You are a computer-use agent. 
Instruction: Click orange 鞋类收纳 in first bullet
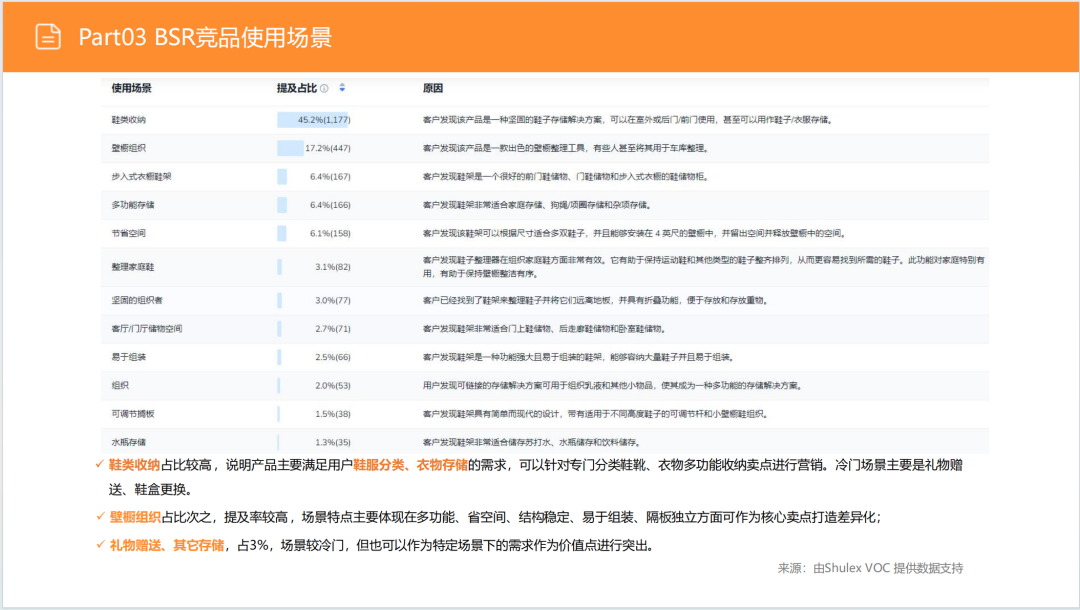134,465
